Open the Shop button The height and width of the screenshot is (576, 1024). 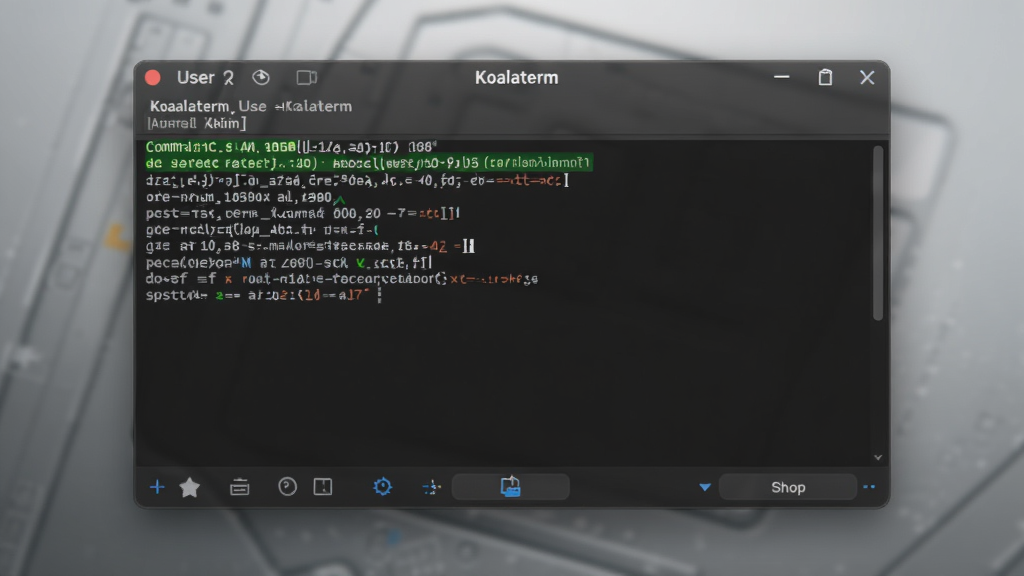pyautogui.click(x=788, y=487)
